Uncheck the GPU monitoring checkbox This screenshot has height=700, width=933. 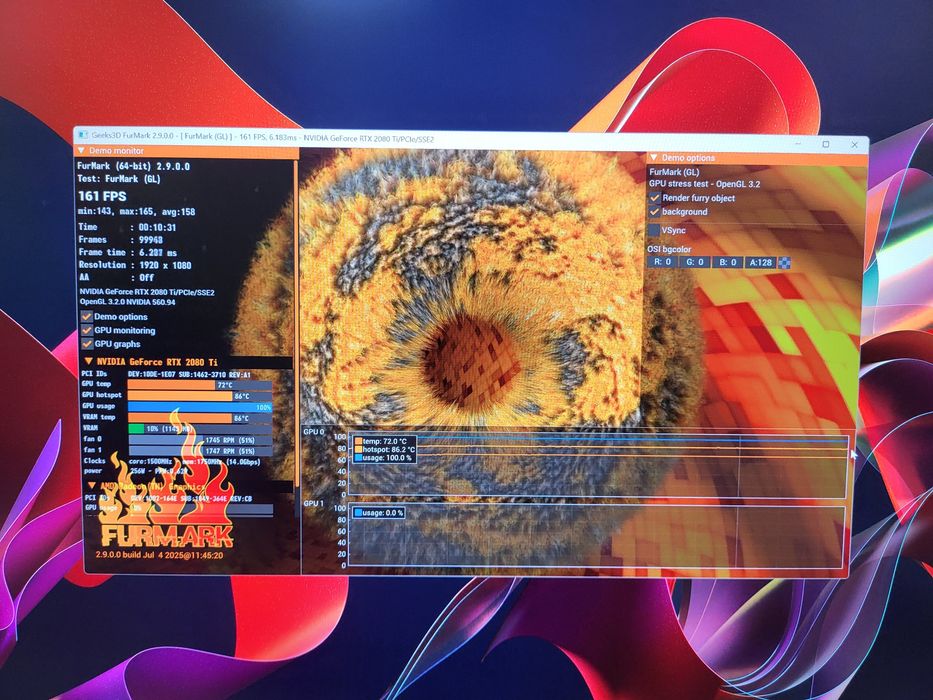click(x=87, y=330)
